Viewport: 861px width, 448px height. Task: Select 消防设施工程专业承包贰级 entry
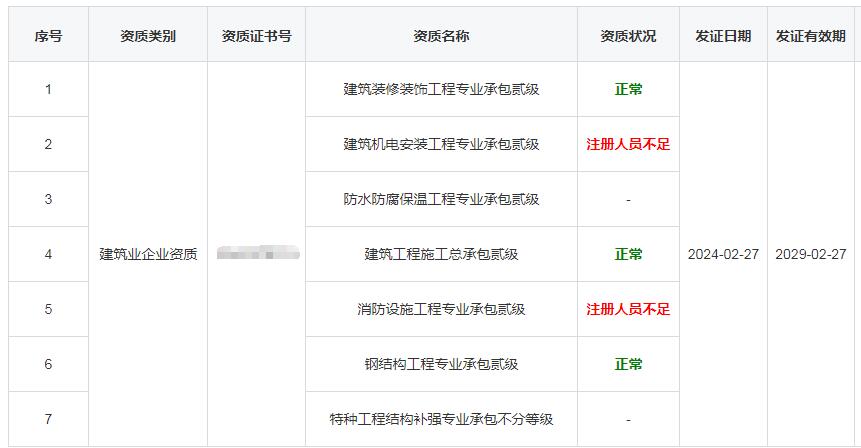441,309
